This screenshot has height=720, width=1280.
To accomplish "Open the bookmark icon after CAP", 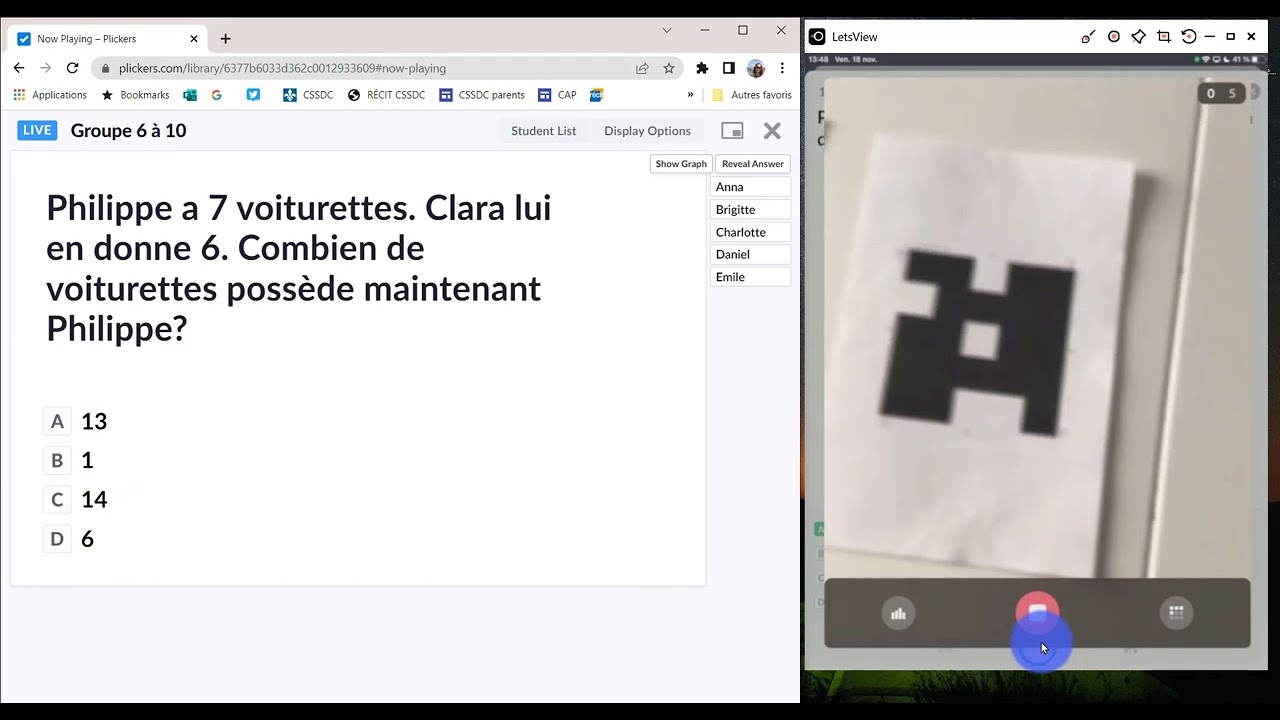I will pyautogui.click(x=596, y=95).
